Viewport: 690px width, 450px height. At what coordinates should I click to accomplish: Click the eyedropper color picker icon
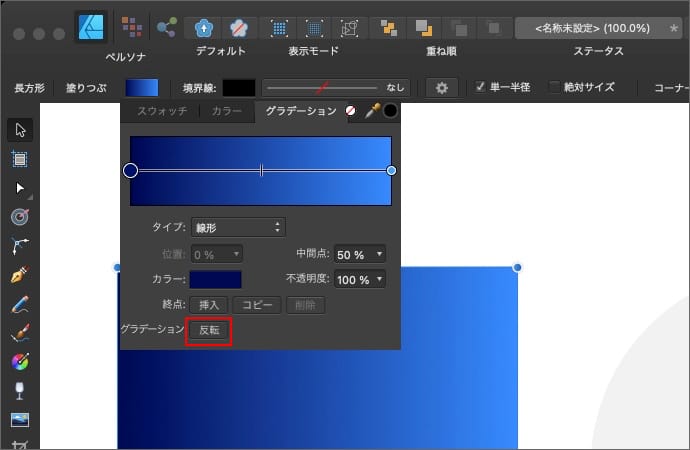[x=372, y=112]
